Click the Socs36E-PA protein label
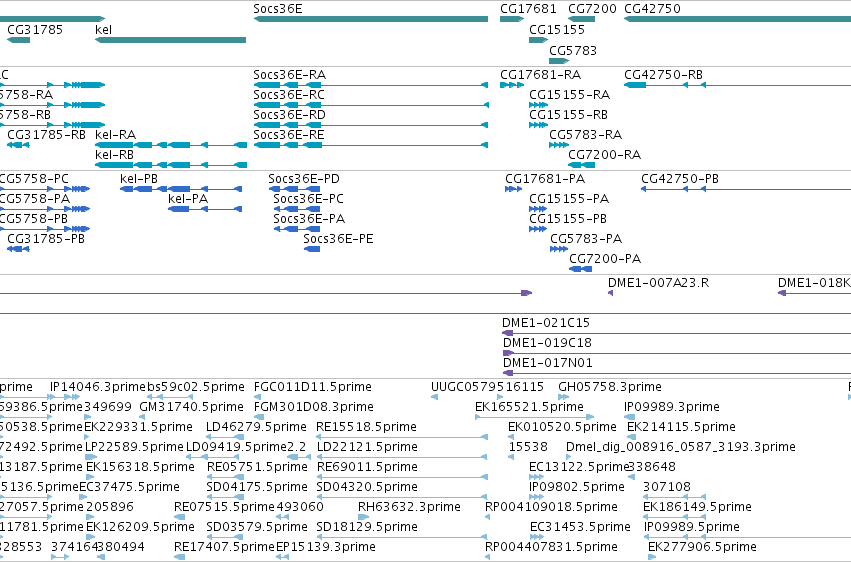Screen dimensions: 851x562 click(309, 219)
